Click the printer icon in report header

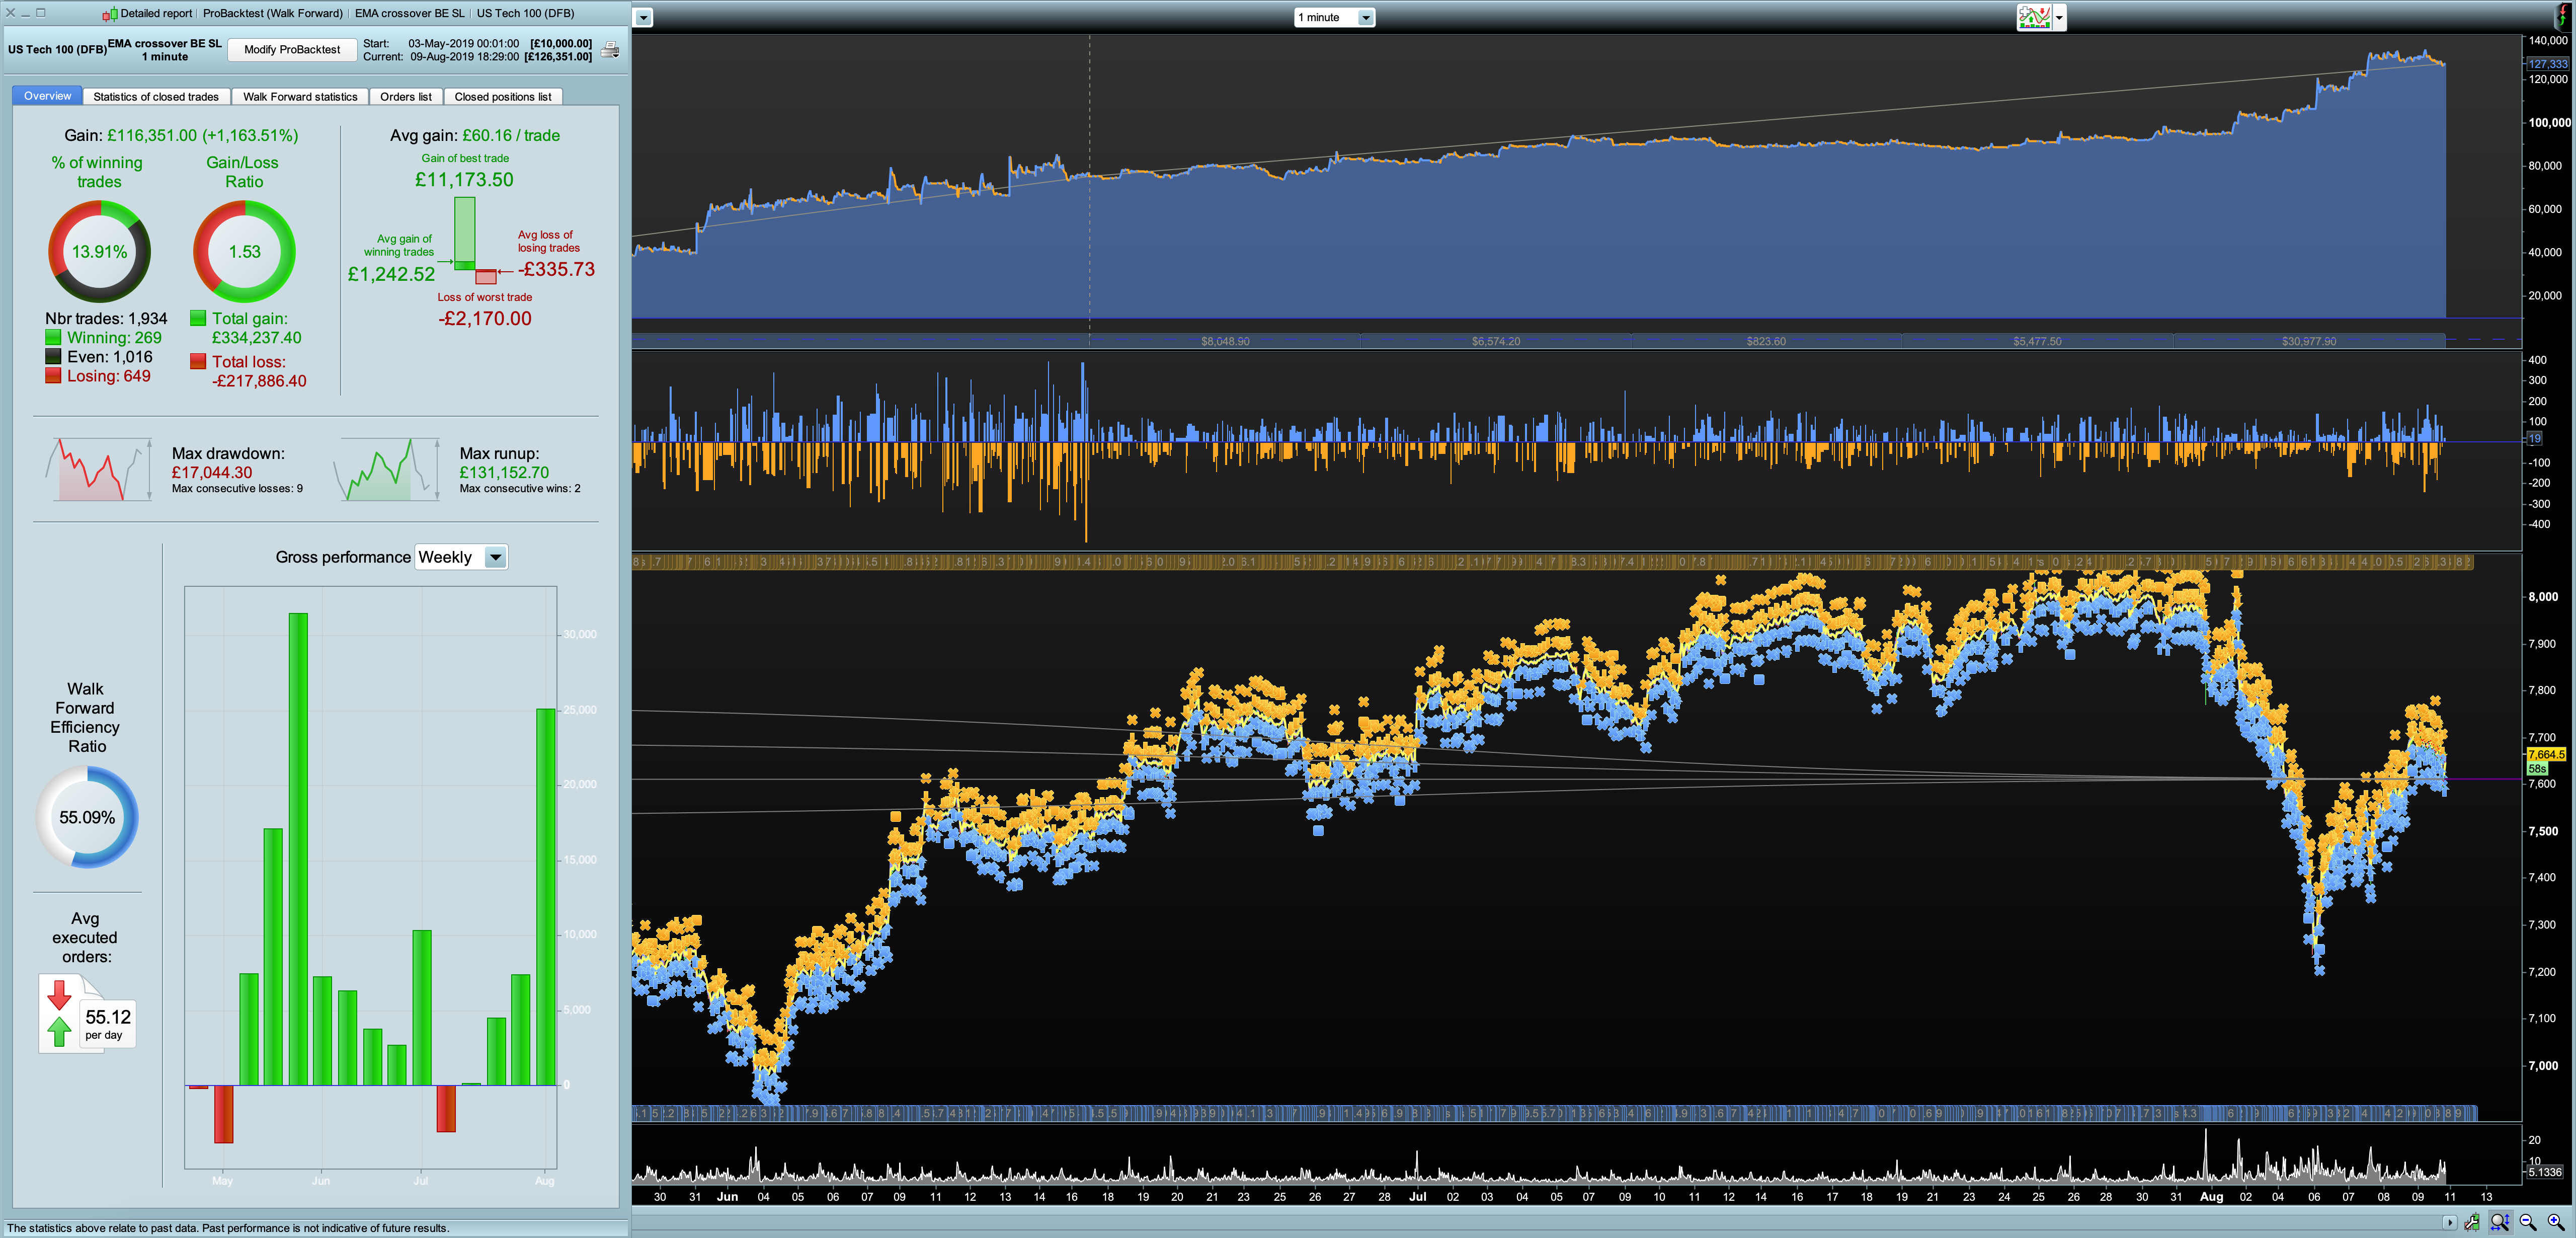point(611,50)
